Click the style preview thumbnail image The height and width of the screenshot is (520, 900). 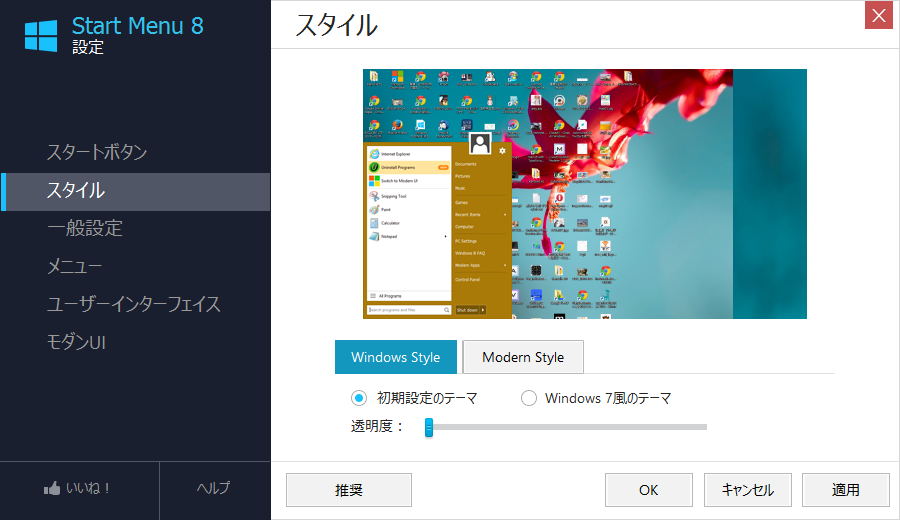point(585,194)
